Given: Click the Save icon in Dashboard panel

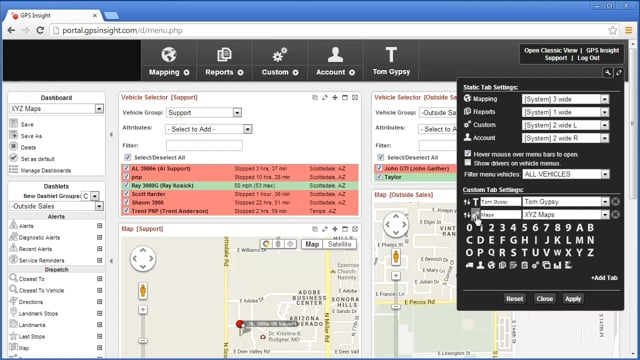Looking at the screenshot, I should tap(13, 124).
